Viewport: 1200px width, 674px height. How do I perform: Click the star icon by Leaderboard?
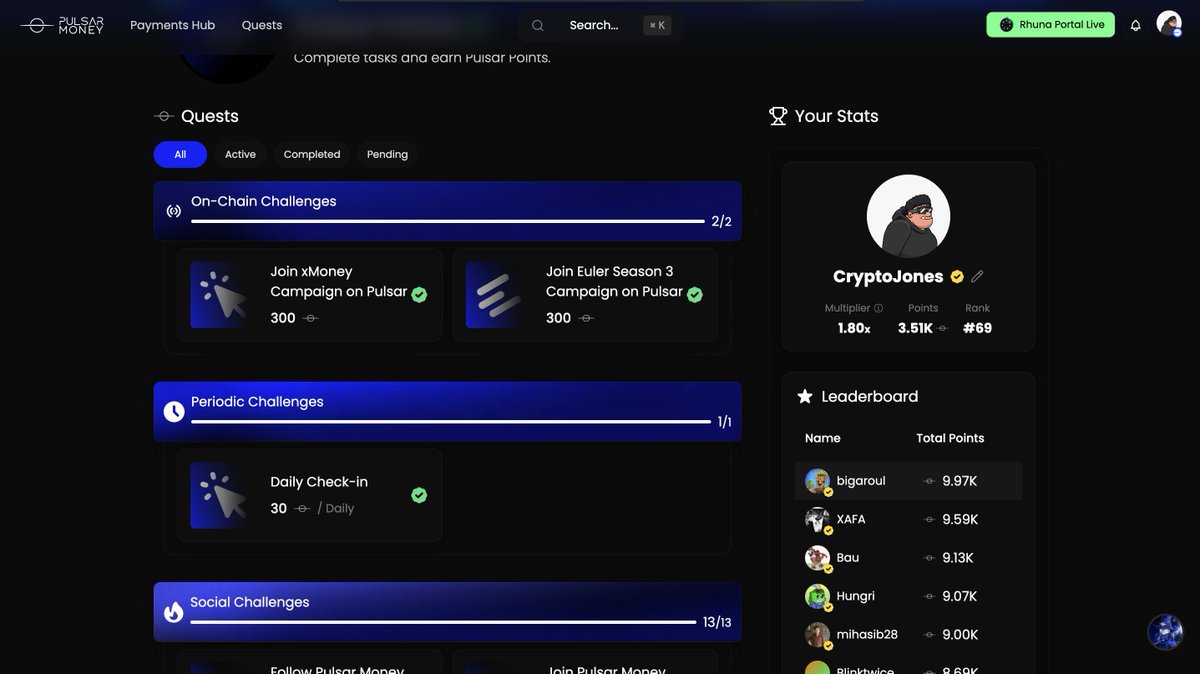805,397
